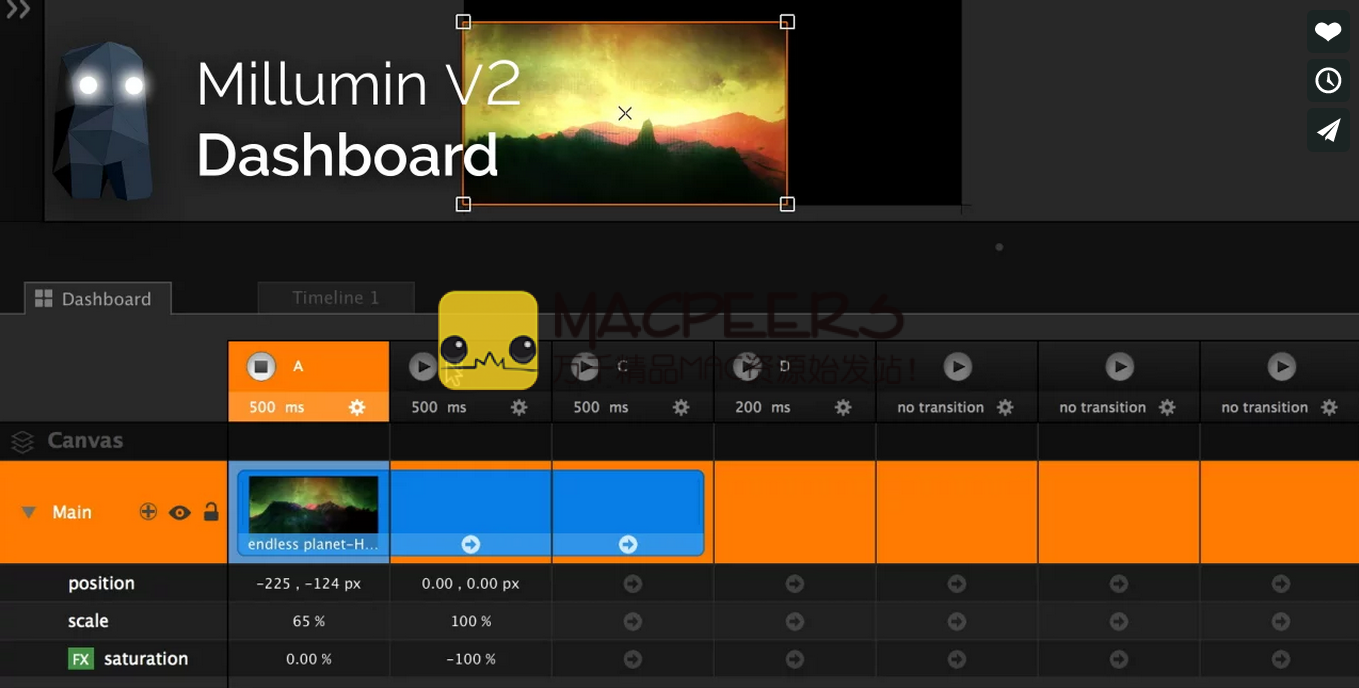The height and width of the screenshot is (688, 1359).
Task: Switch to the Dashboard tab
Action: tap(97, 298)
